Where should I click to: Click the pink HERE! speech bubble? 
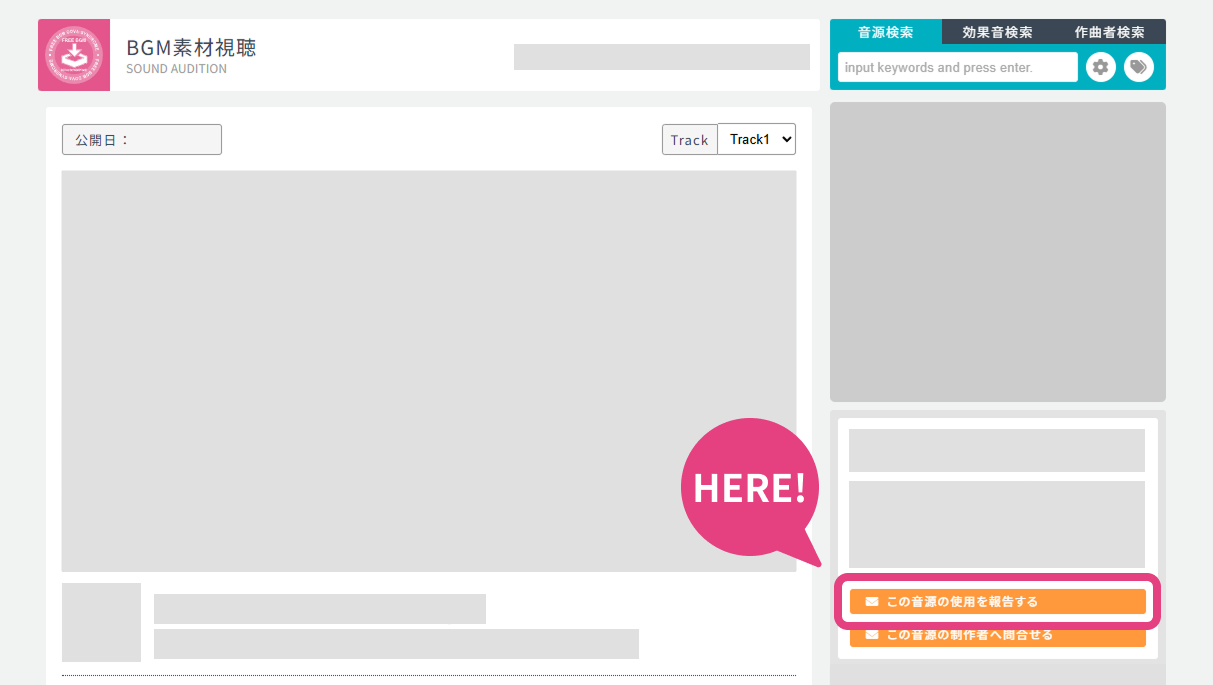pos(749,487)
